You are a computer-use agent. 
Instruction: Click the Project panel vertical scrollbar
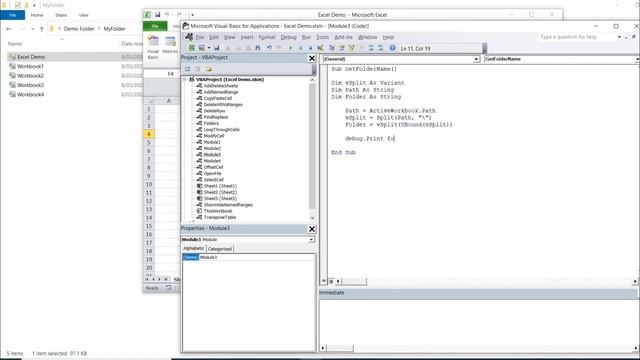click(312, 147)
